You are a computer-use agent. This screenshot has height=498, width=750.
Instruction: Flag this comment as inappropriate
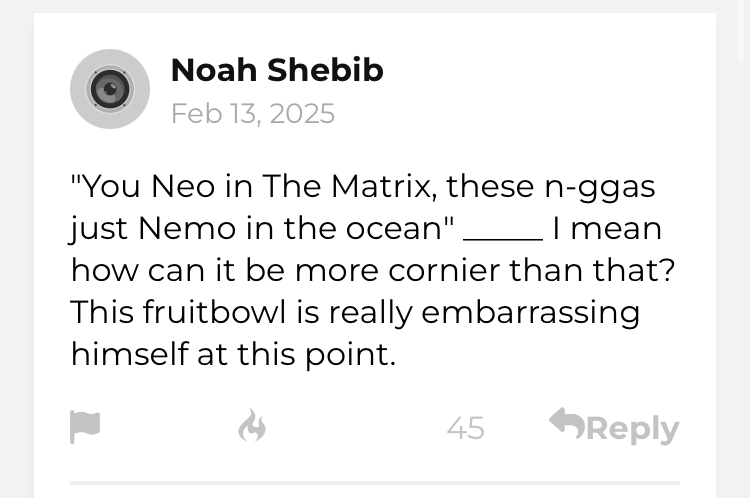(x=85, y=427)
